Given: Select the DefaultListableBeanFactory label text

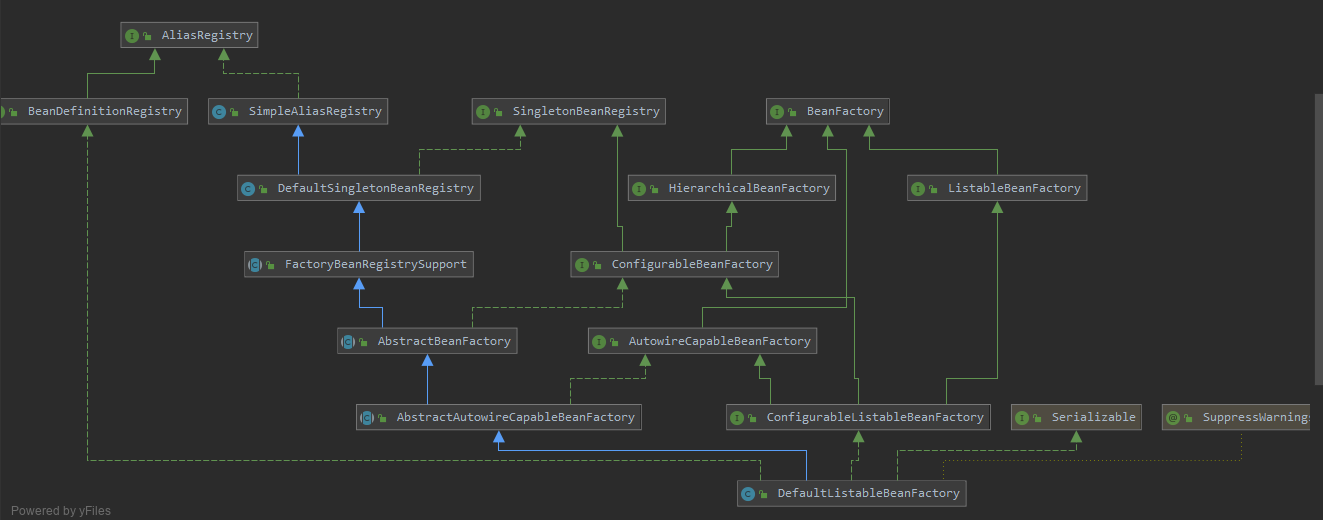Looking at the screenshot, I should click(x=869, y=493).
